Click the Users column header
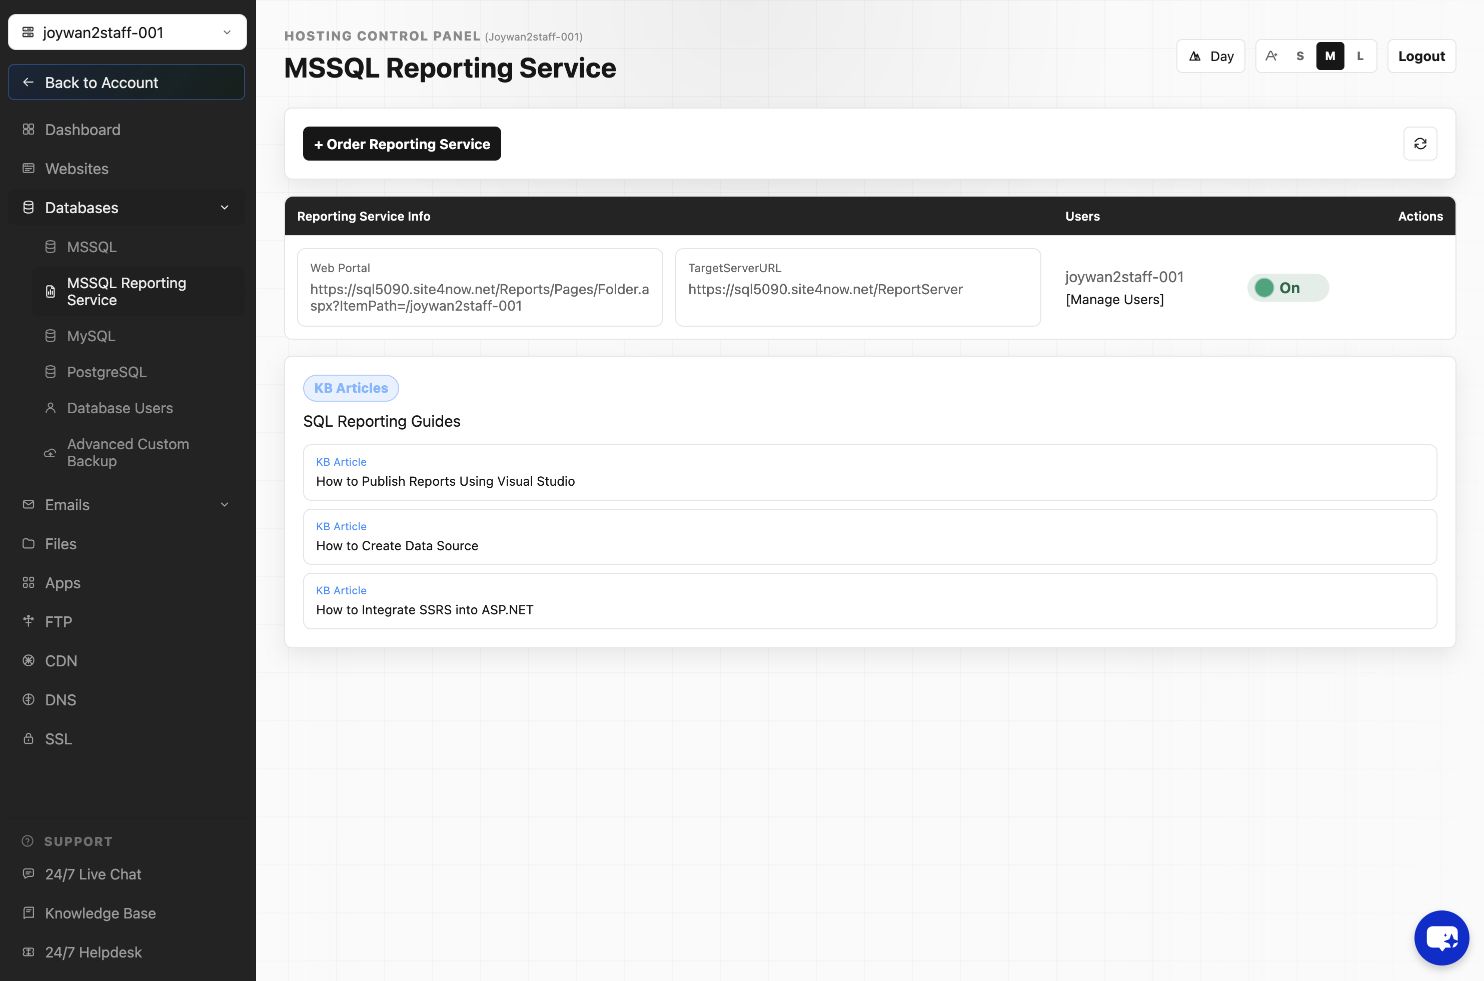Screen dimensions: 1484x981 [x=1082, y=216]
